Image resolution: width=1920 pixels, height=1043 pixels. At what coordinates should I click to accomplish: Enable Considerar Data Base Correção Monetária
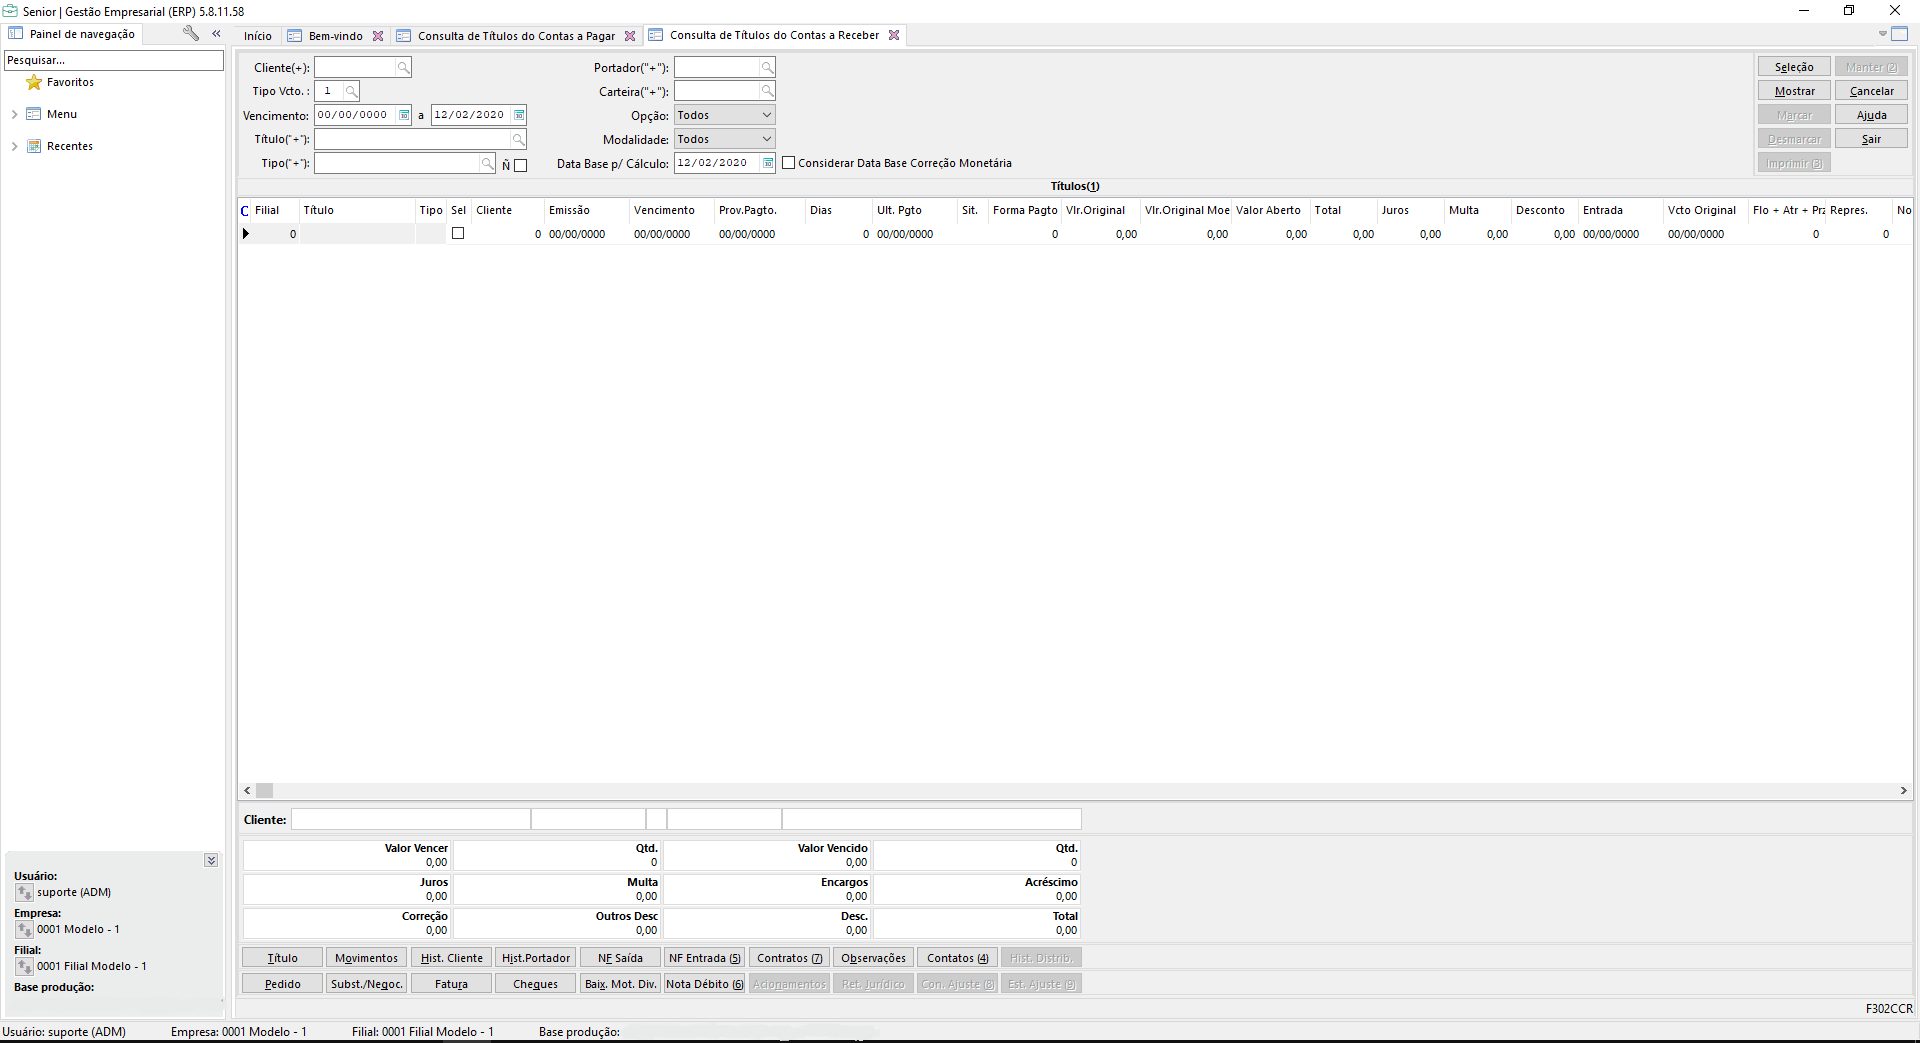click(x=789, y=163)
